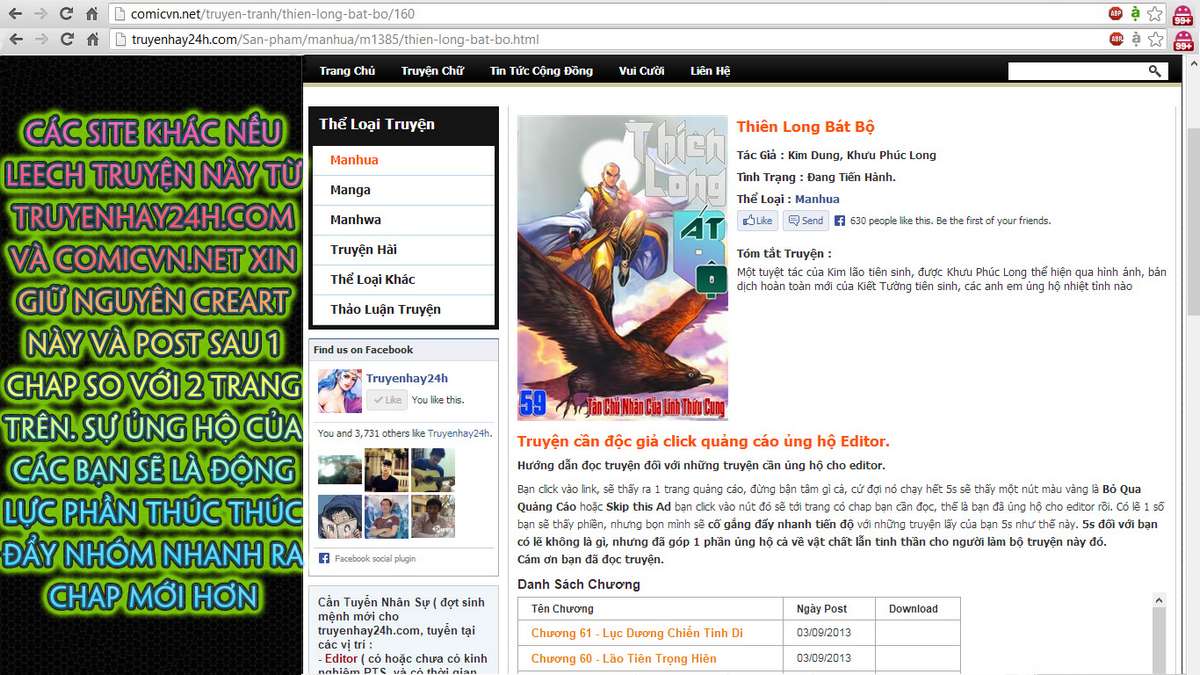Click the grayed Like button for Truyenhay24h
The height and width of the screenshot is (675, 1200).
point(387,400)
